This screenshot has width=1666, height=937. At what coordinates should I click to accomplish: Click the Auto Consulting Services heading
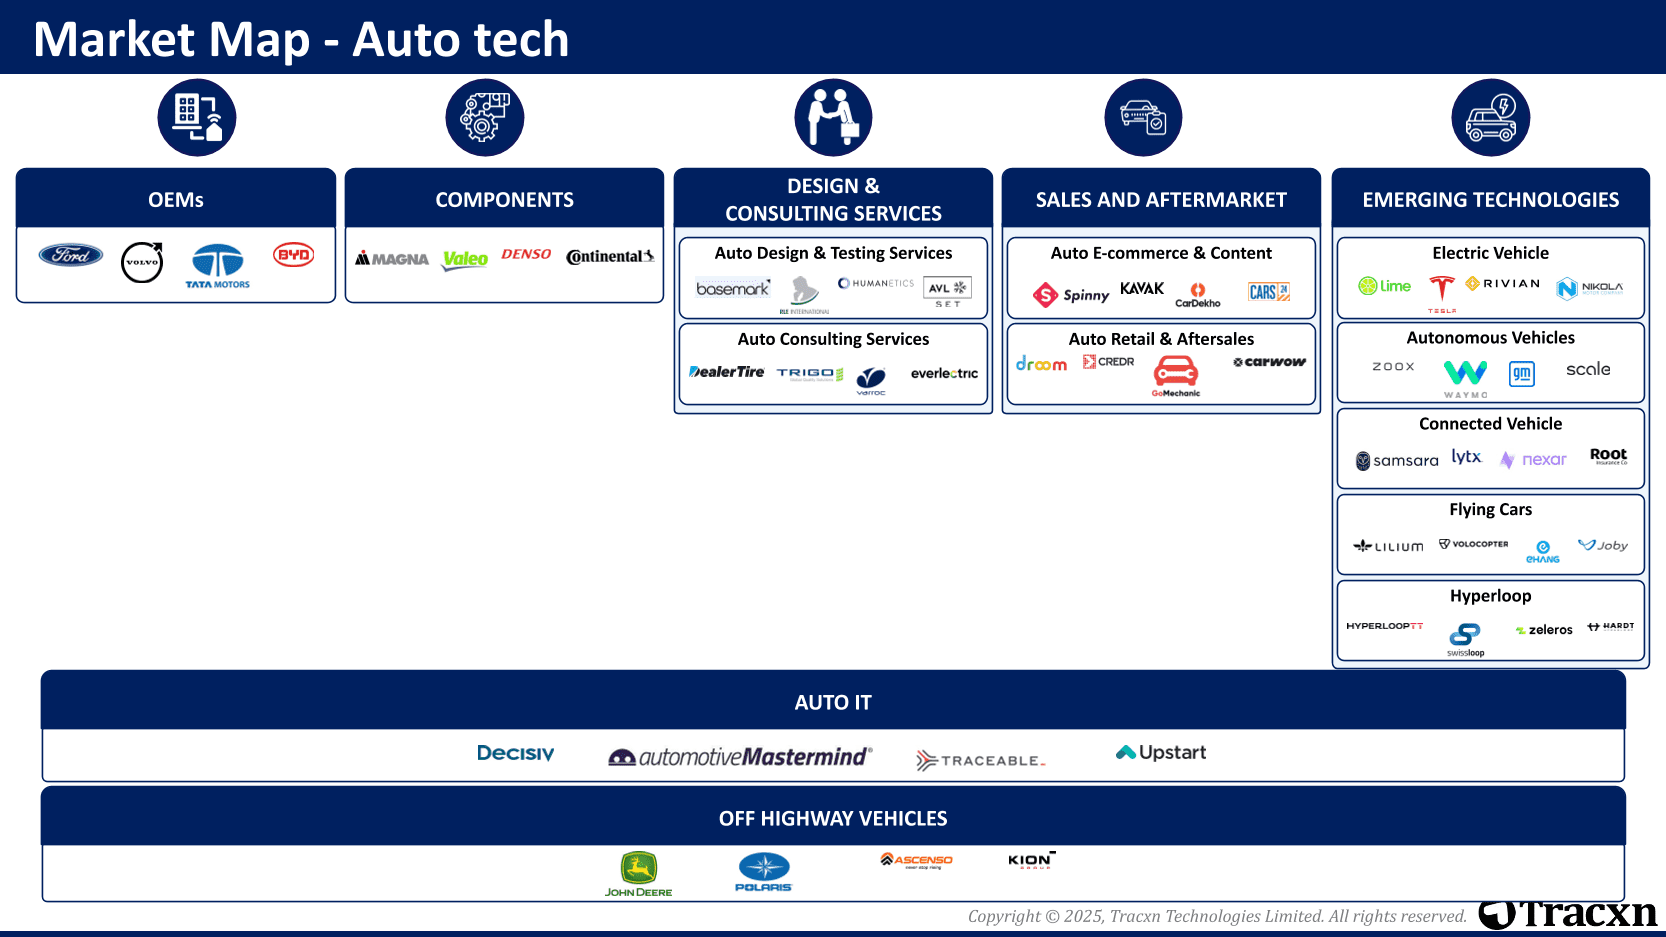click(x=833, y=339)
